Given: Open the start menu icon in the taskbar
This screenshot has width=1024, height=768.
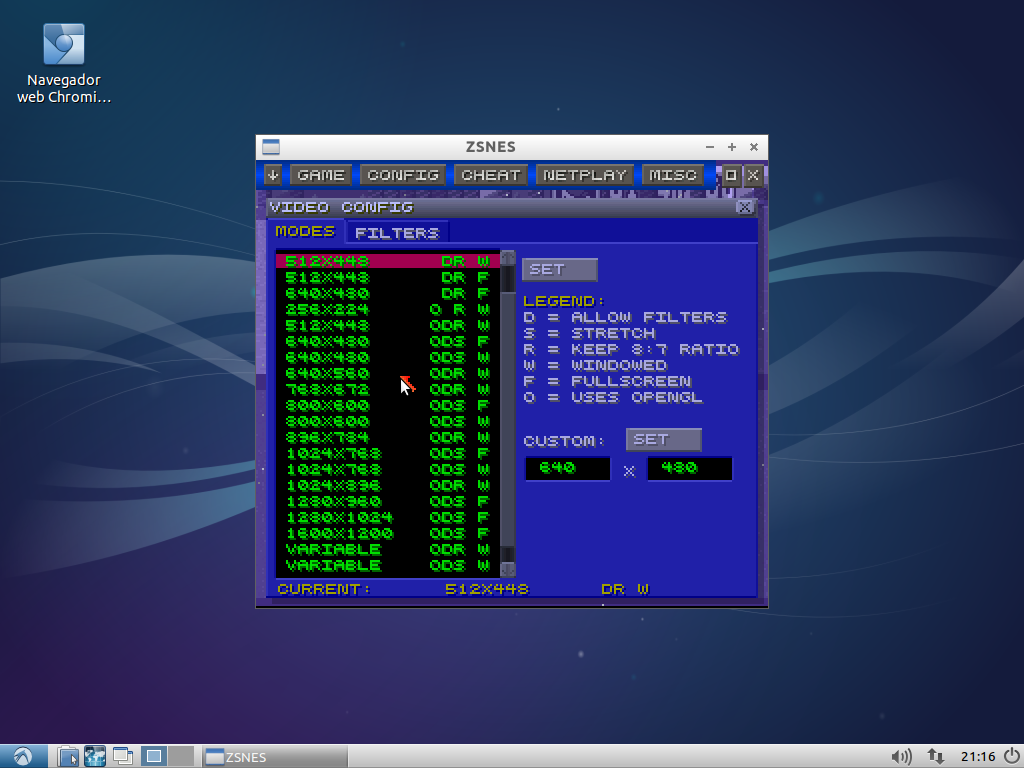Looking at the screenshot, I should click(x=23, y=756).
